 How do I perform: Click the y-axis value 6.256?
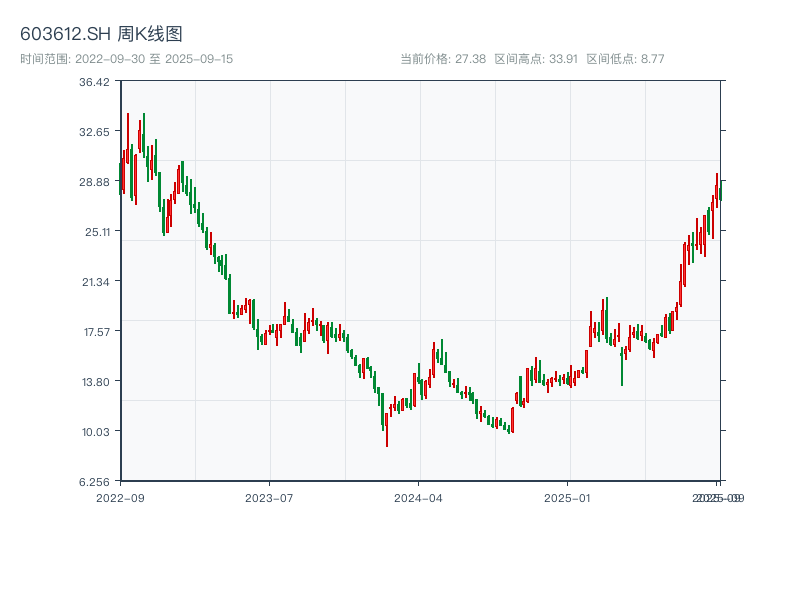[x=94, y=482]
